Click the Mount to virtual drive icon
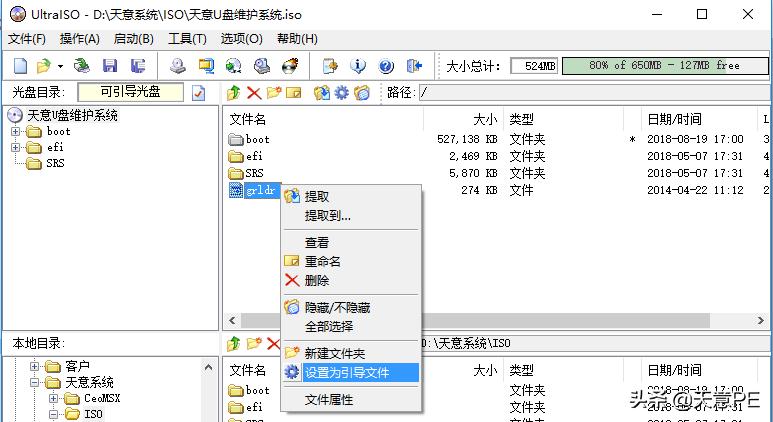The image size is (773, 422). tap(262, 65)
